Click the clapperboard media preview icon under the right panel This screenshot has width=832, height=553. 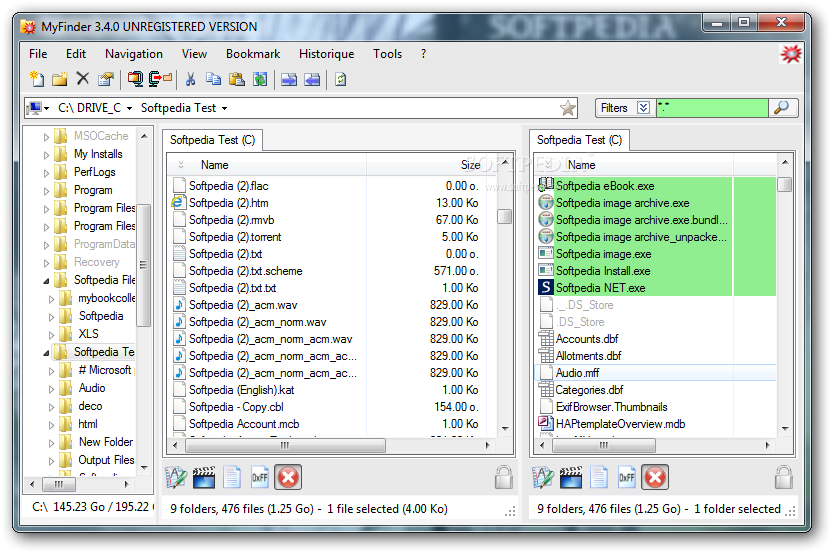571,478
